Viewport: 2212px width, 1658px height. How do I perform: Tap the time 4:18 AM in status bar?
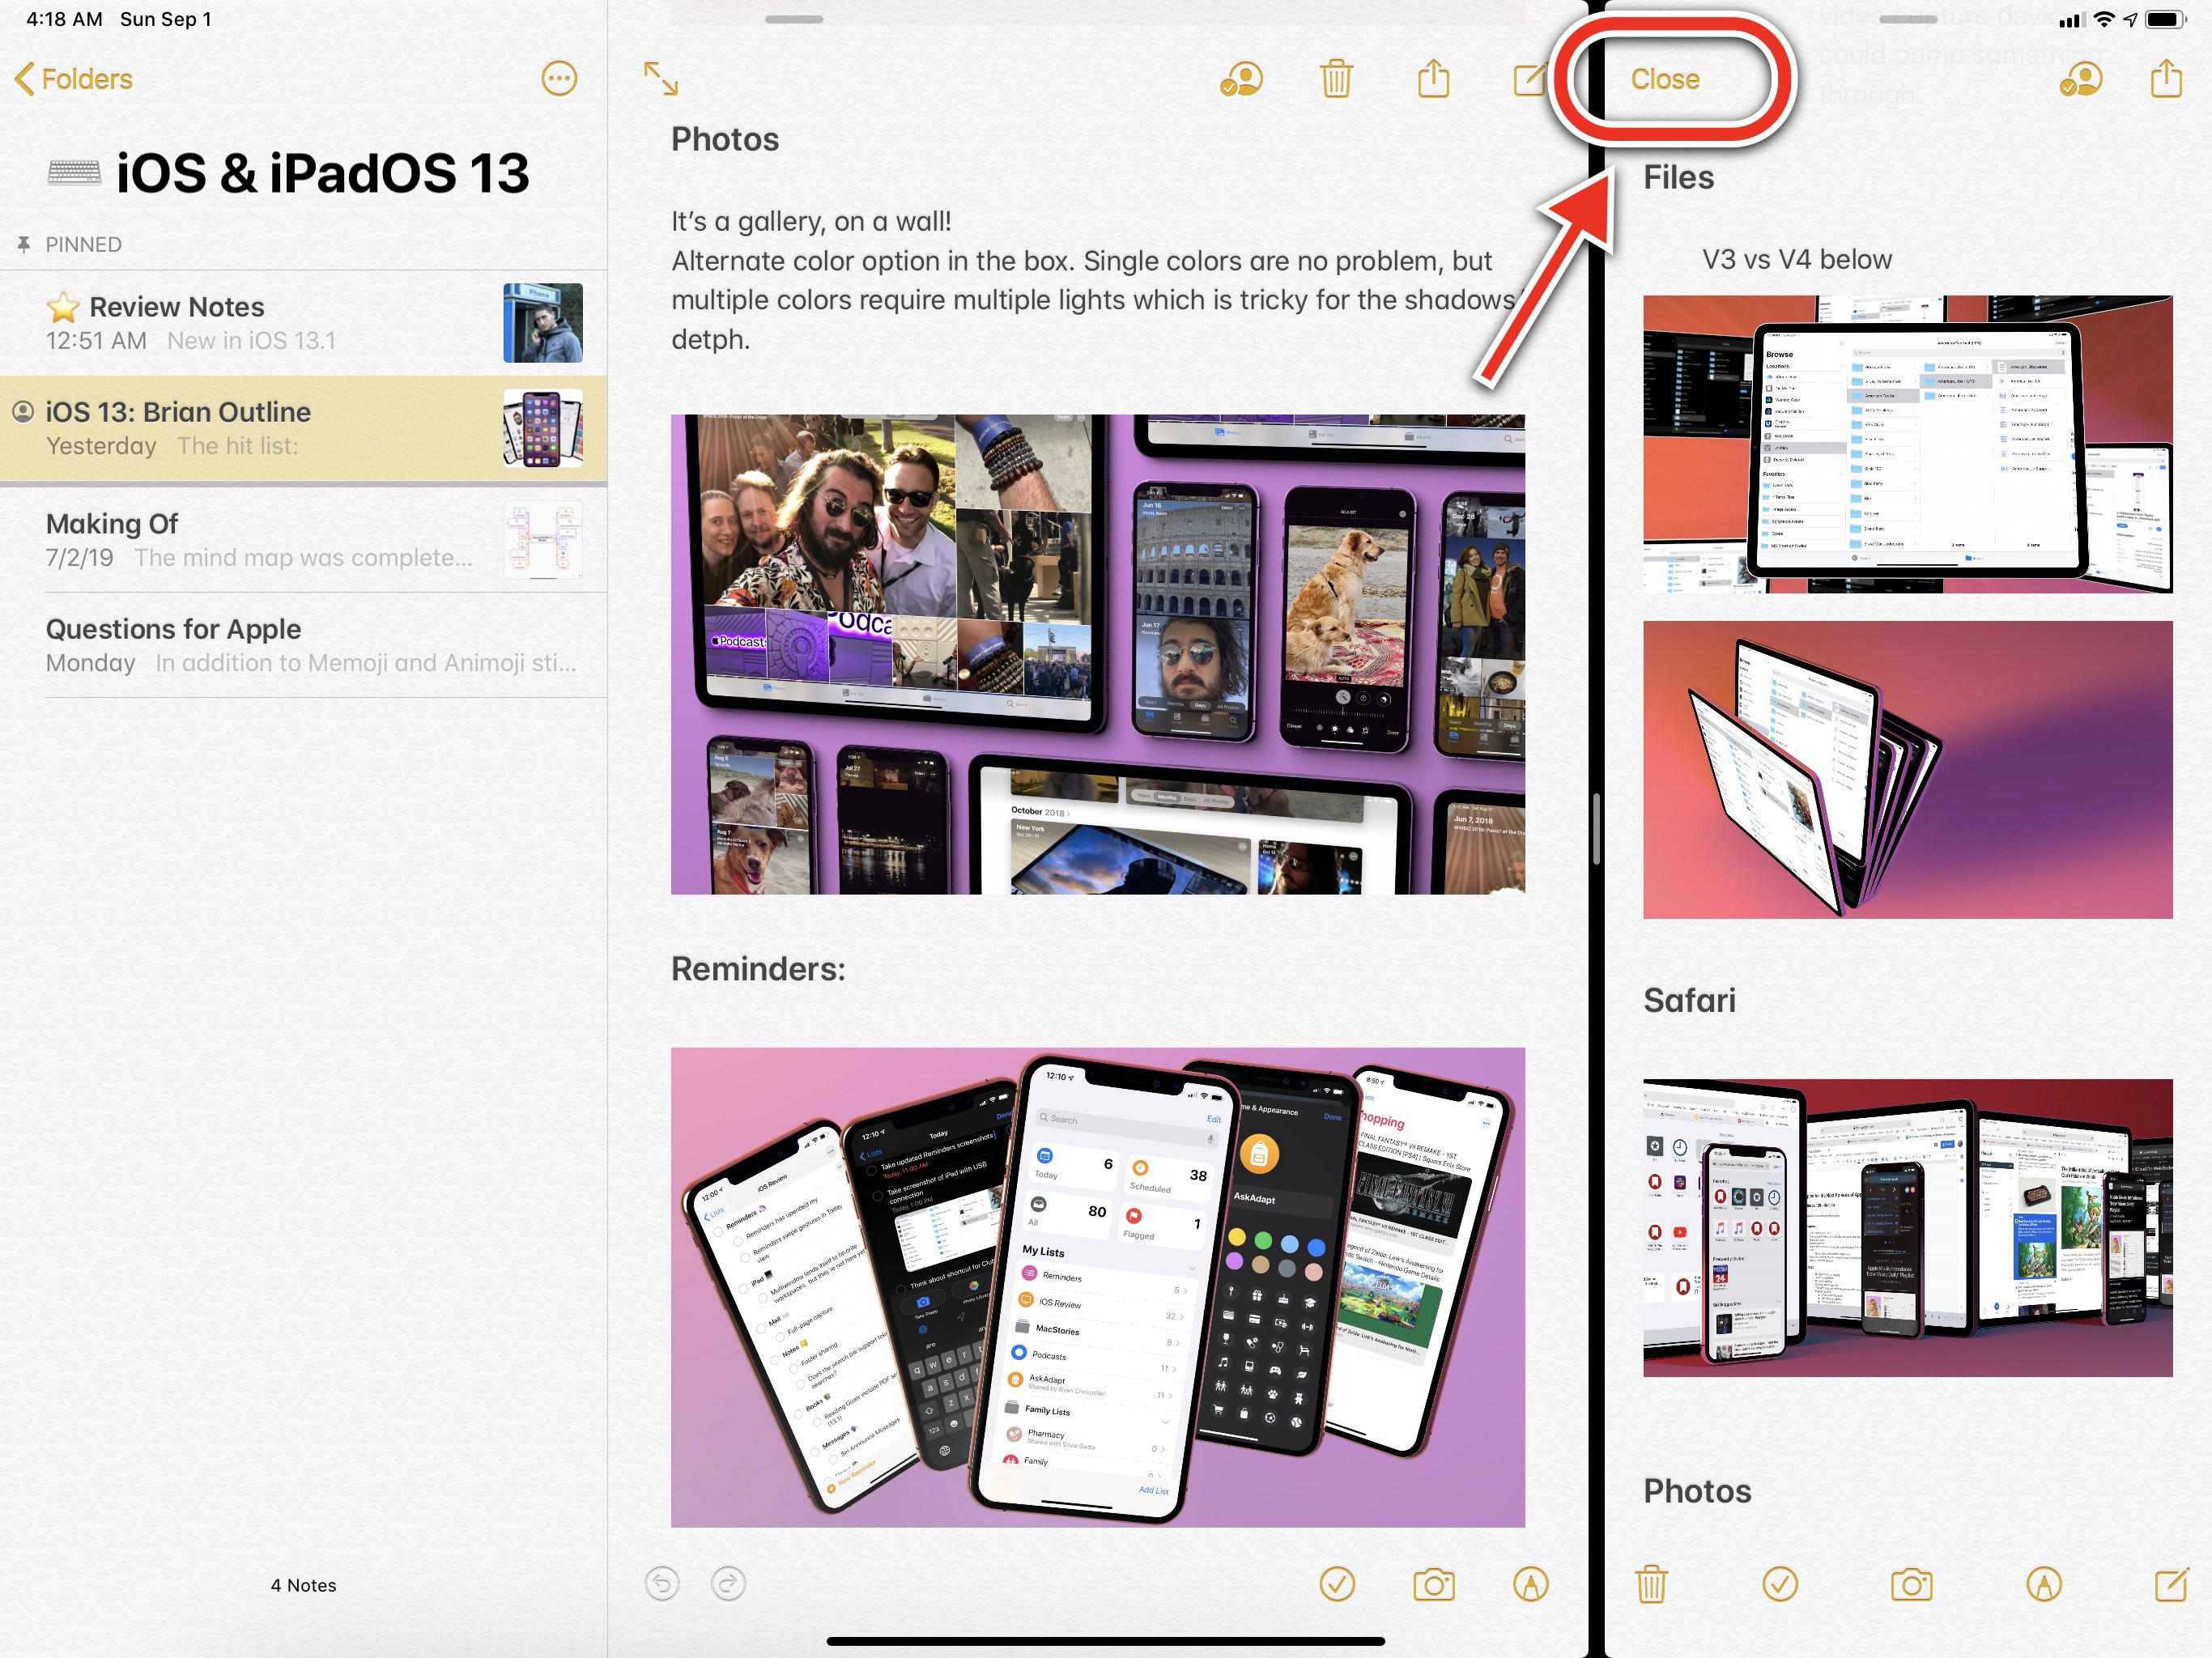(x=64, y=19)
